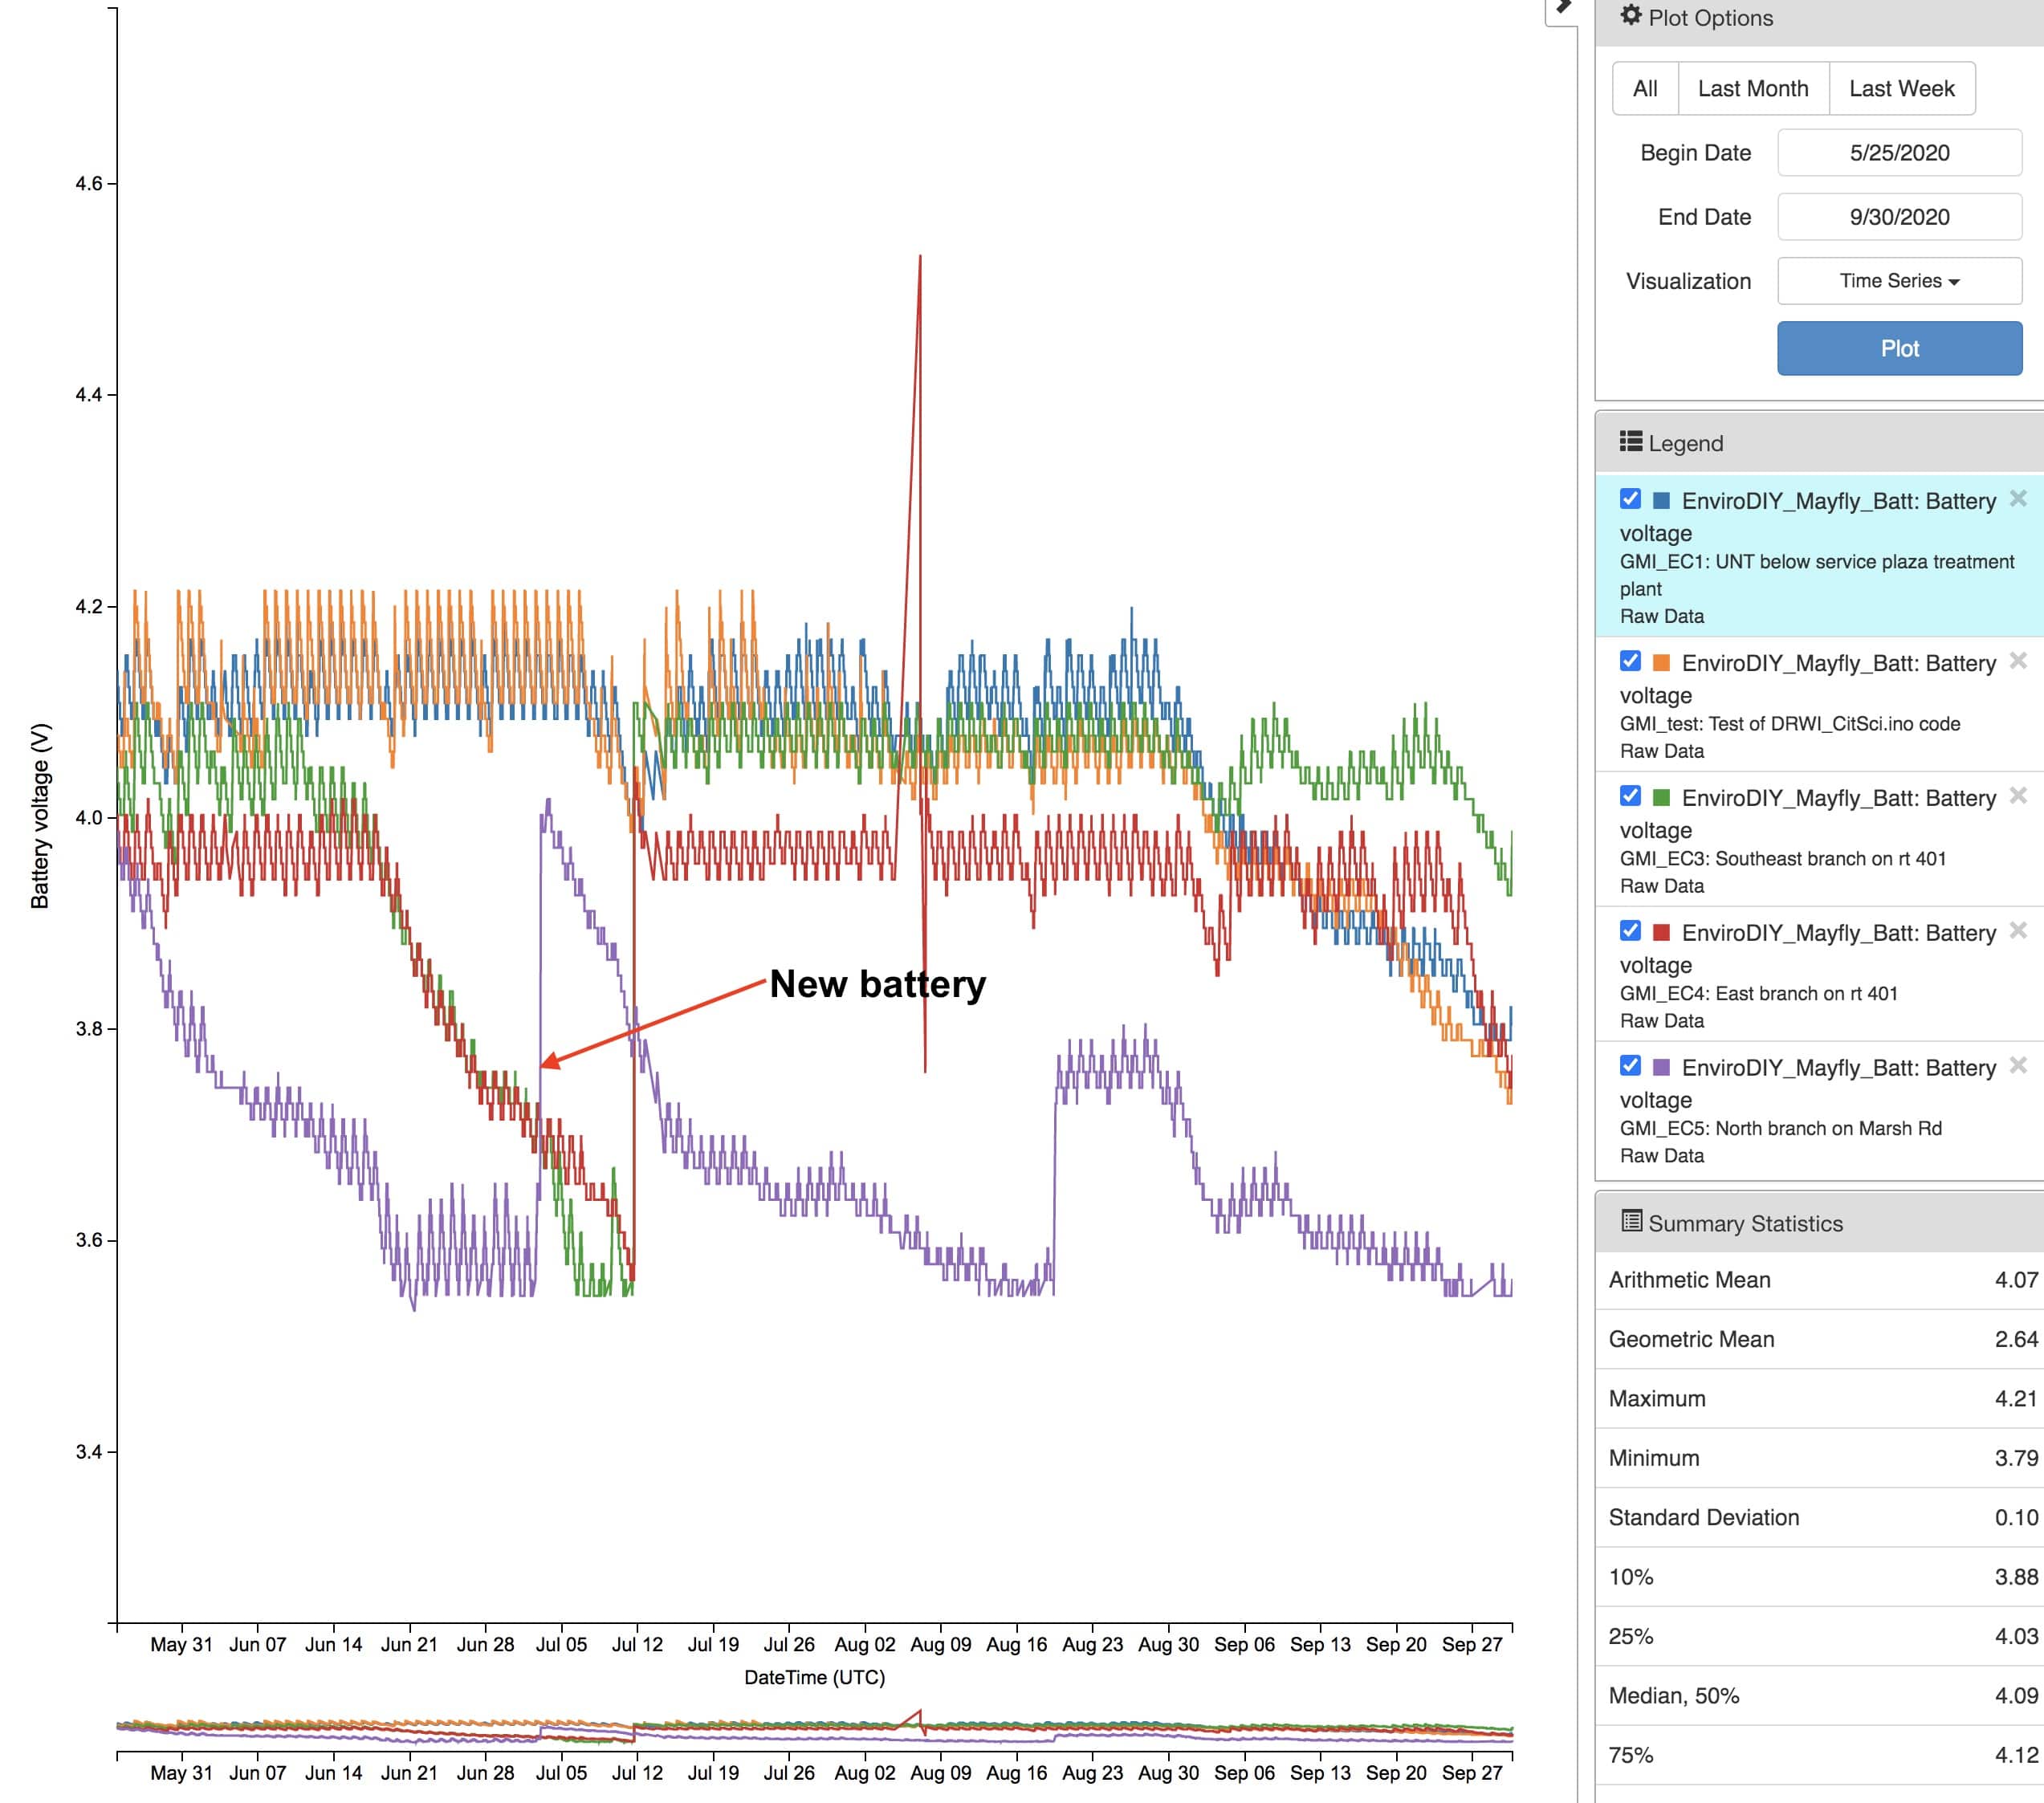Uncheck the GMI_EC3 Southeast branch checkbox

[1630, 795]
